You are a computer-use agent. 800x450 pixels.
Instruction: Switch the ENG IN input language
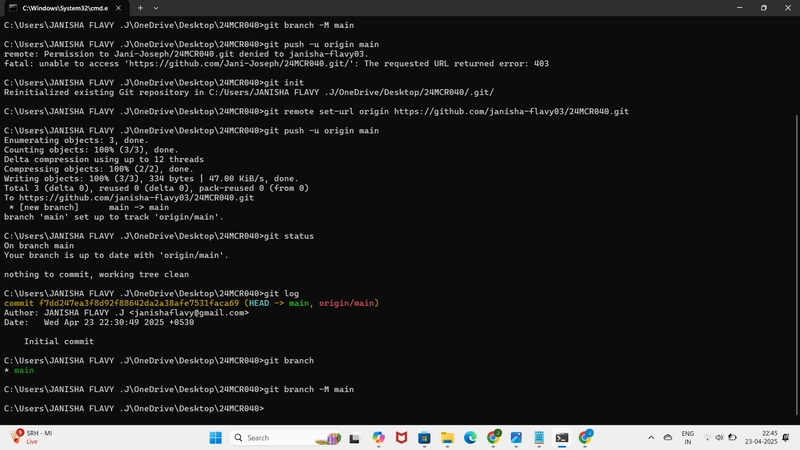[688, 438]
